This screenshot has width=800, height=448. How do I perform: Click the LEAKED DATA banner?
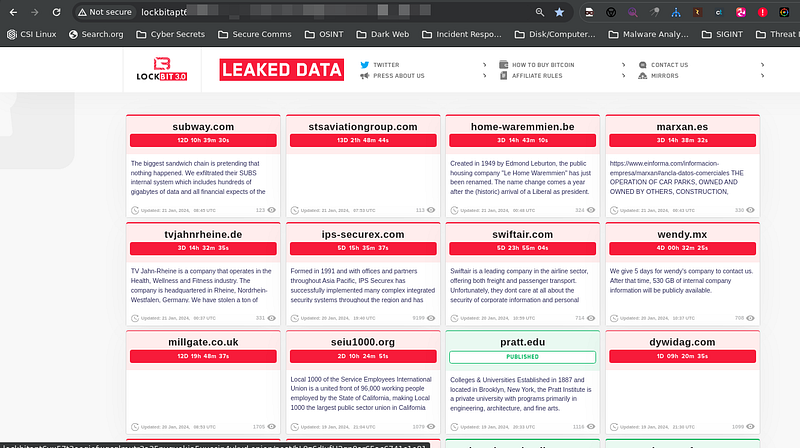pos(282,70)
